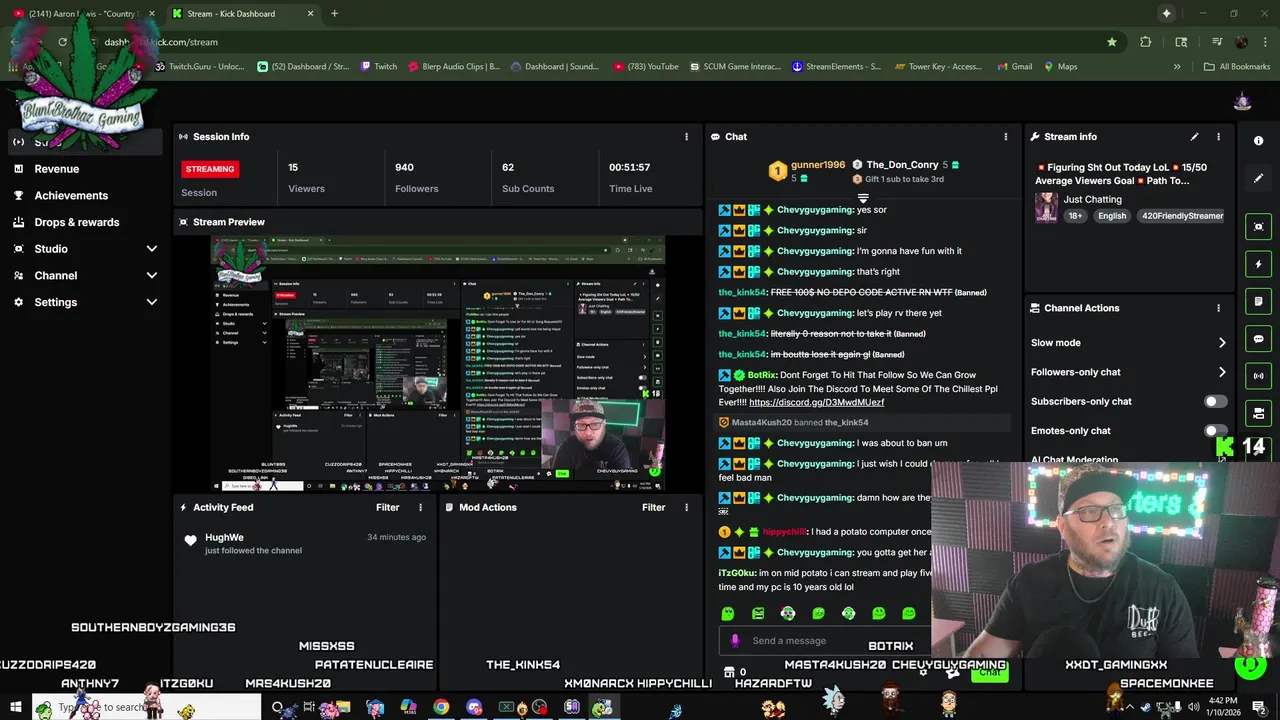This screenshot has height=720, width=1280.
Task: Open the Gmail bookmark
Action: click(1014, 67)
